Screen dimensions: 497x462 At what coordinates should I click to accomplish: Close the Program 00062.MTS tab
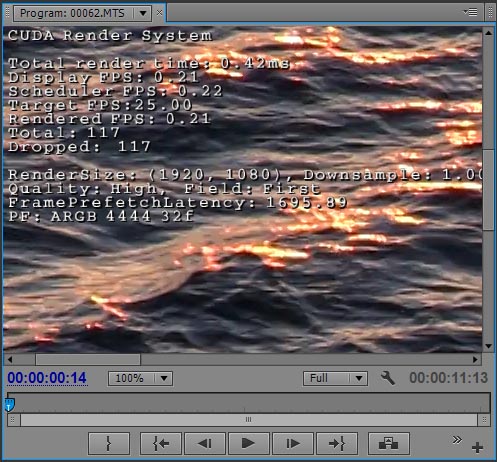[159, 13]
